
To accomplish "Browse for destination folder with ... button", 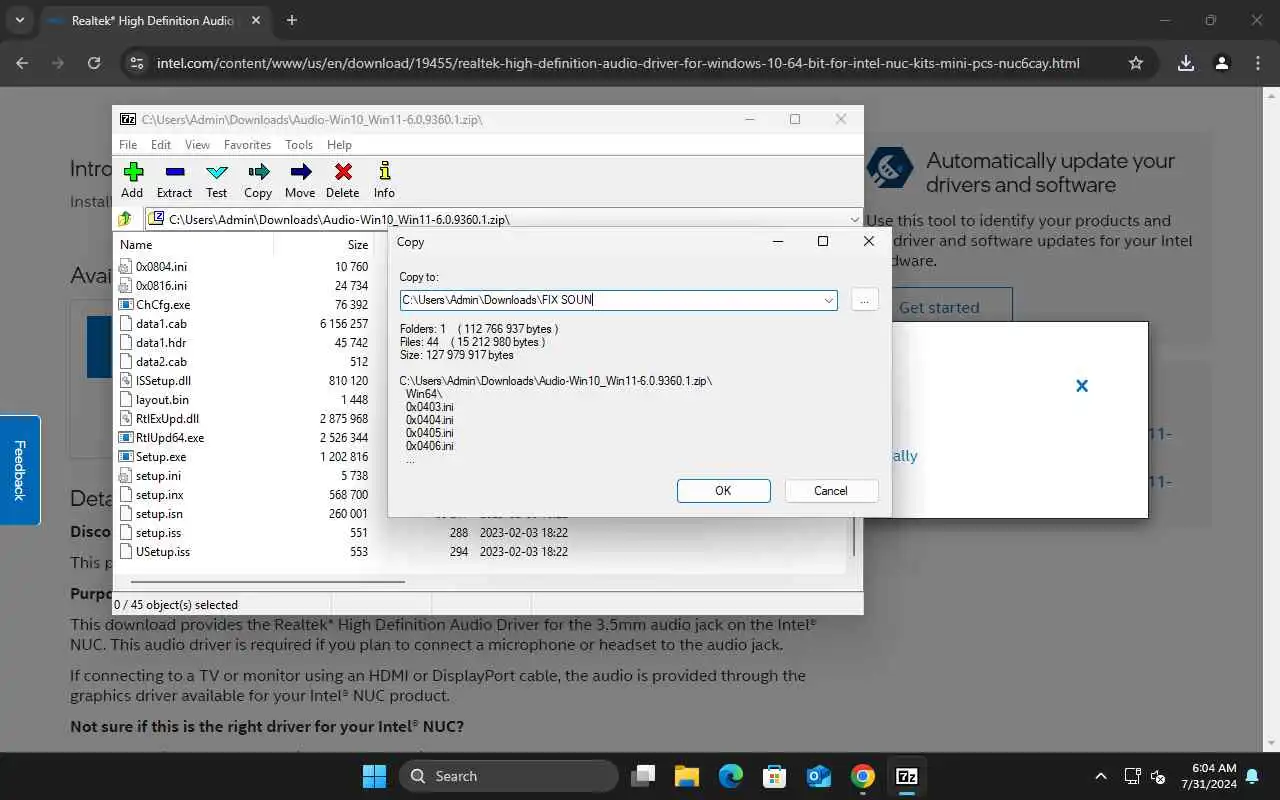I will [864, 300].
